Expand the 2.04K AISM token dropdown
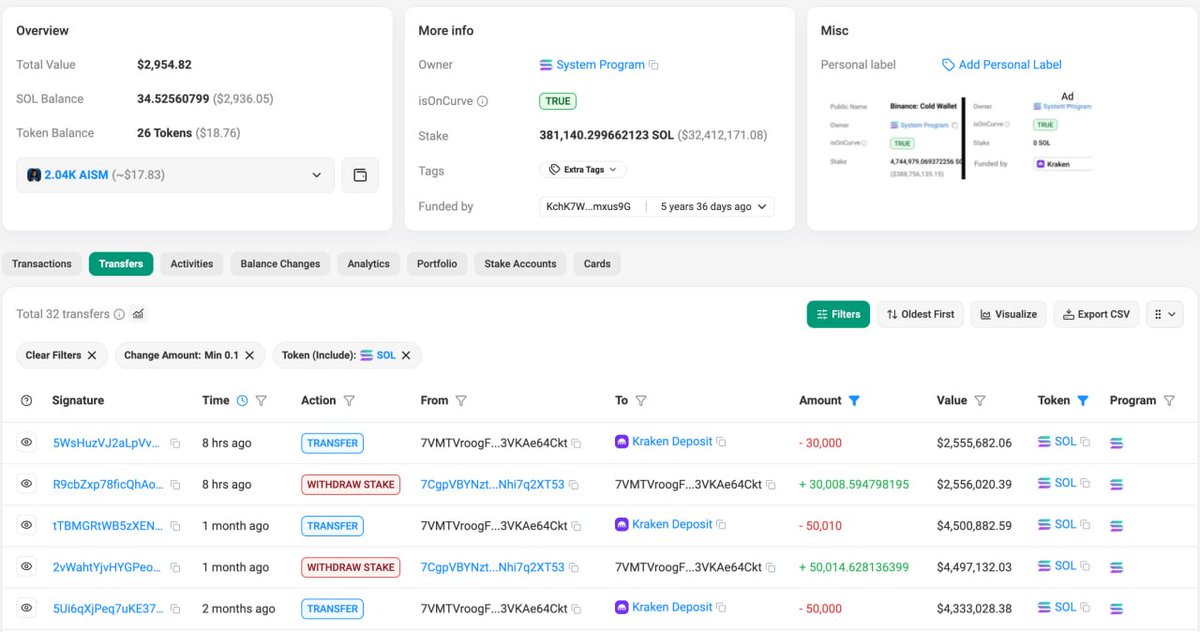 tap(317, 175)
